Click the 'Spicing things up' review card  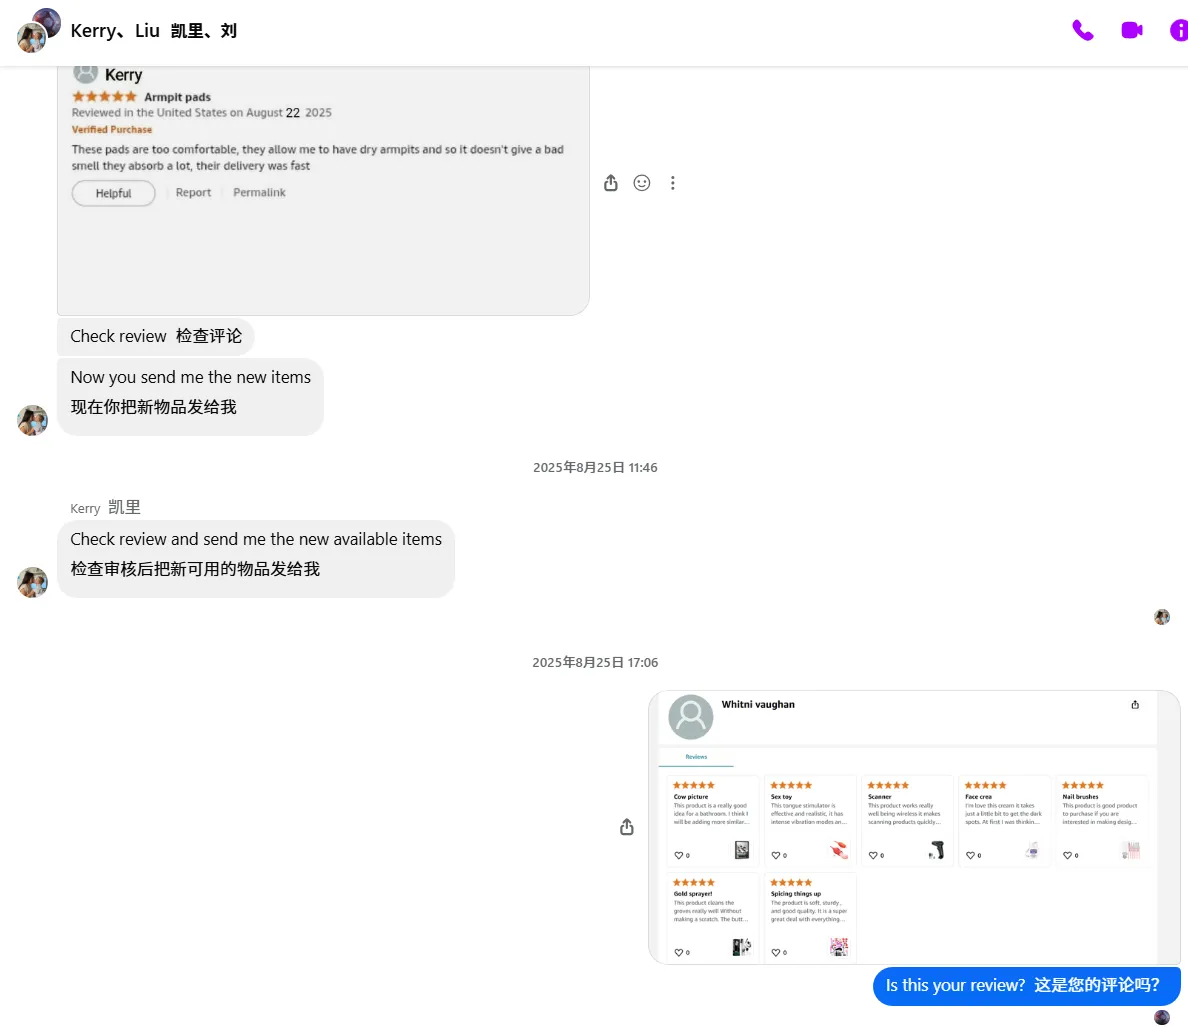(x=809, y=918)
